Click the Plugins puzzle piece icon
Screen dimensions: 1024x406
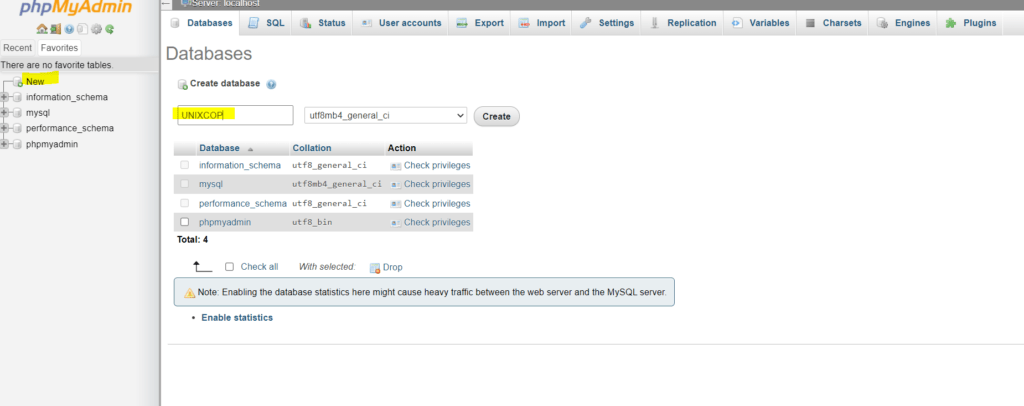tap(951, 23)
